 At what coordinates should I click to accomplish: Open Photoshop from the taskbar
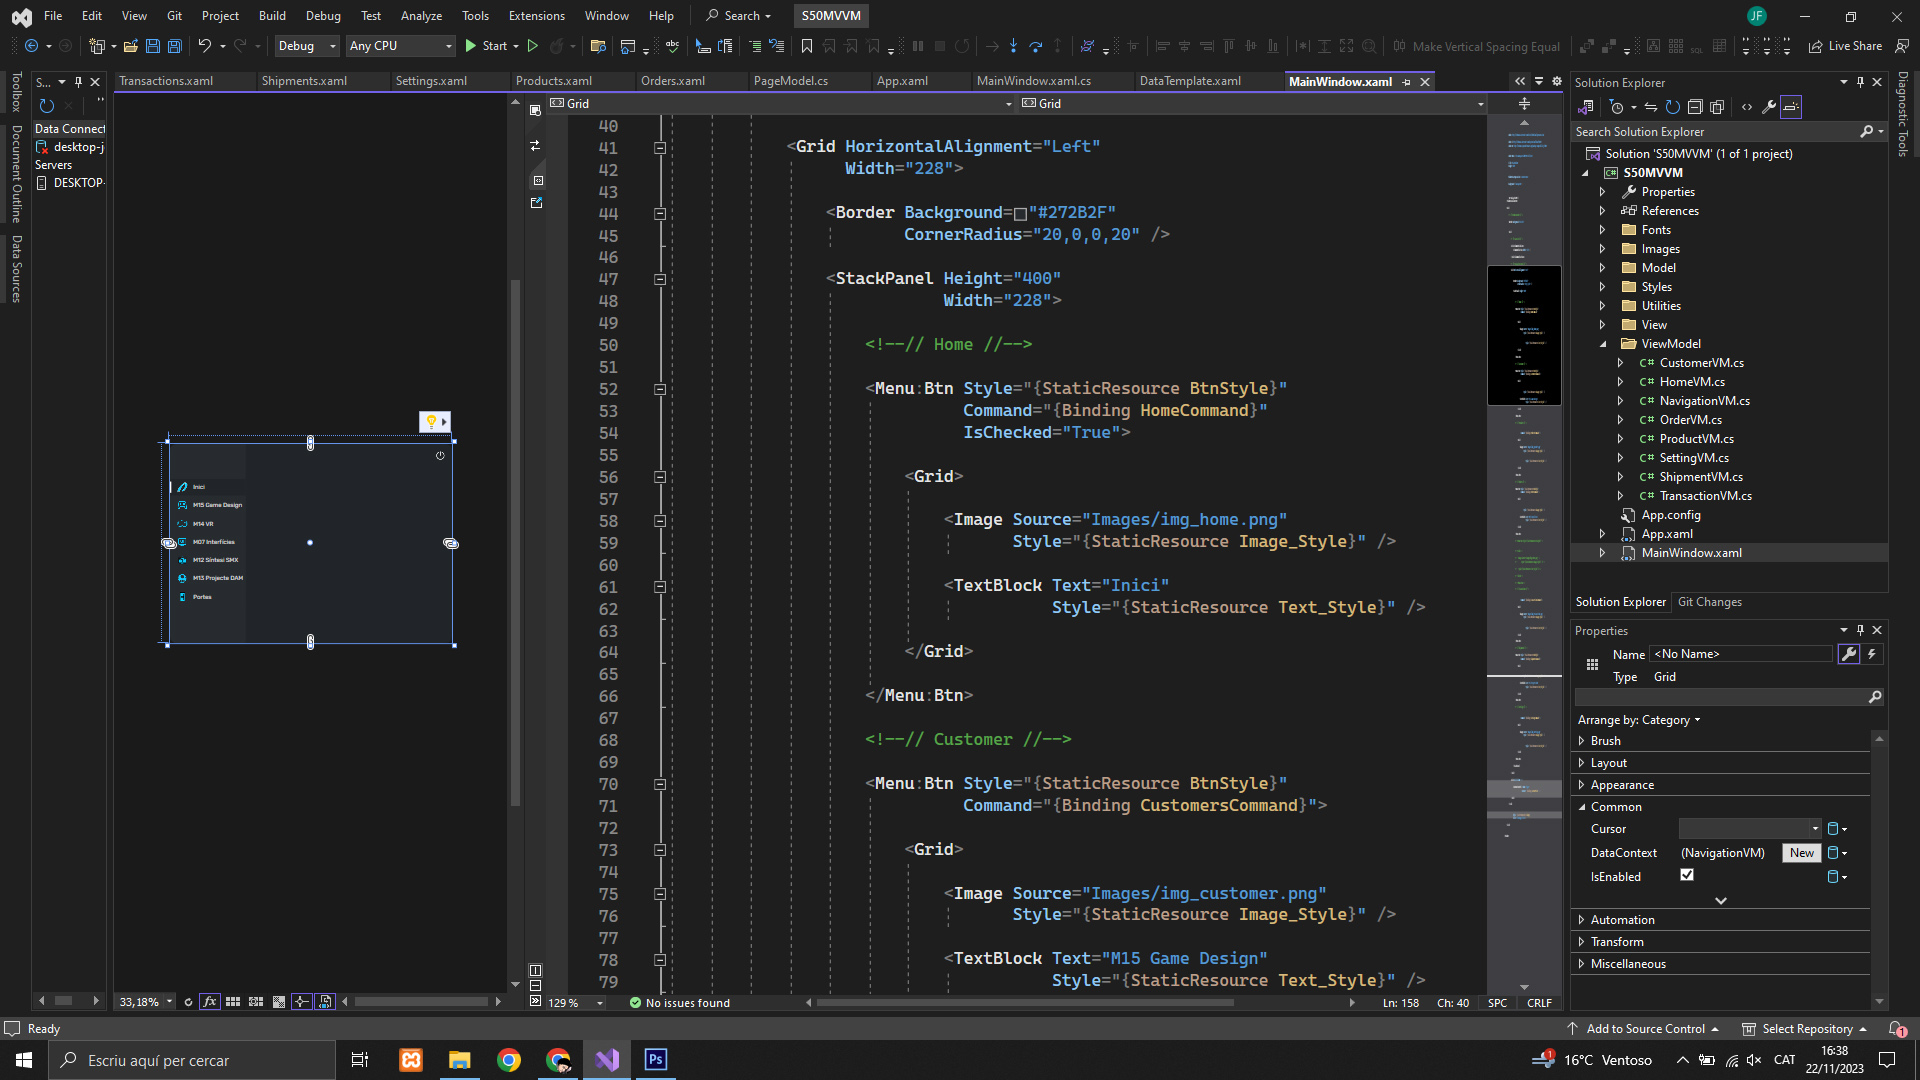656,1060
